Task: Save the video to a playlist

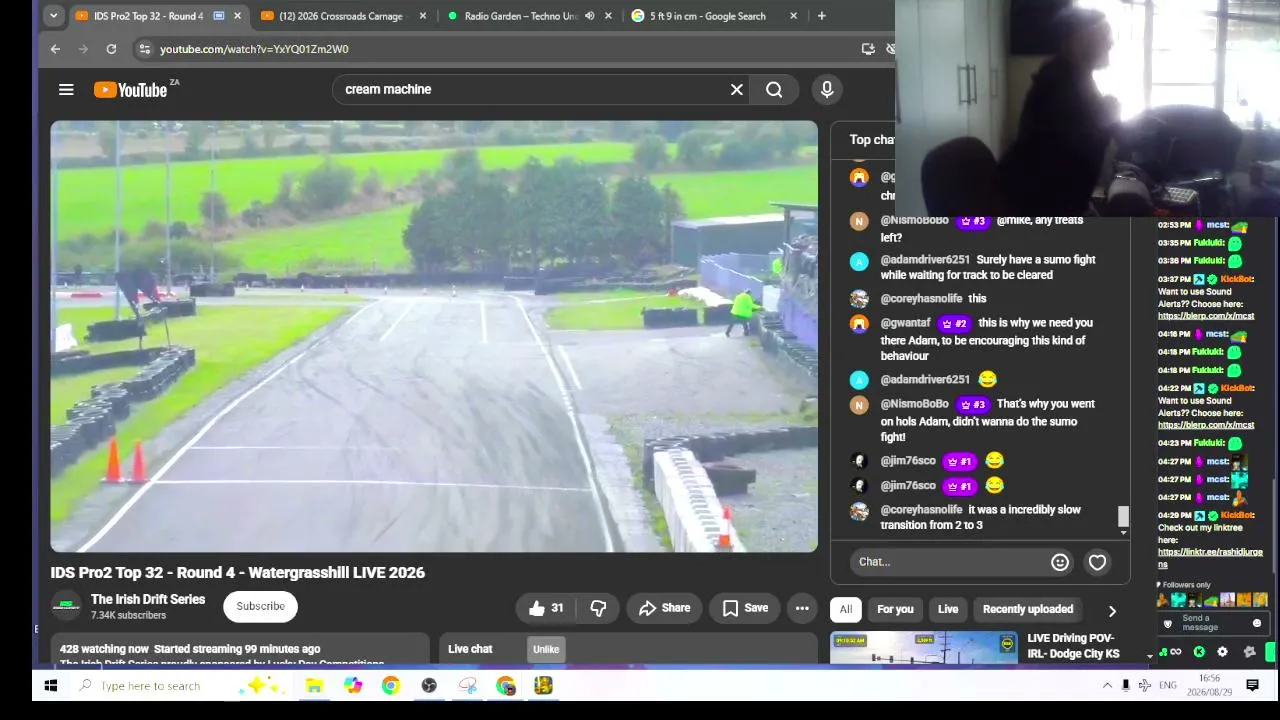Action: 746,608
